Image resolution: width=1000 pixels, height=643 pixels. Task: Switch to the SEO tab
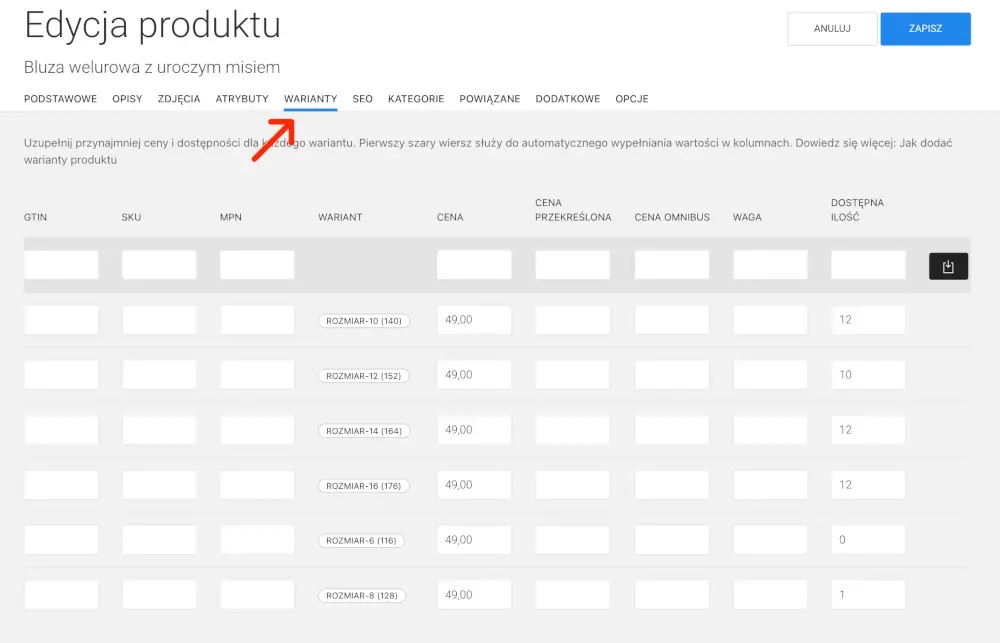(362, 99)
